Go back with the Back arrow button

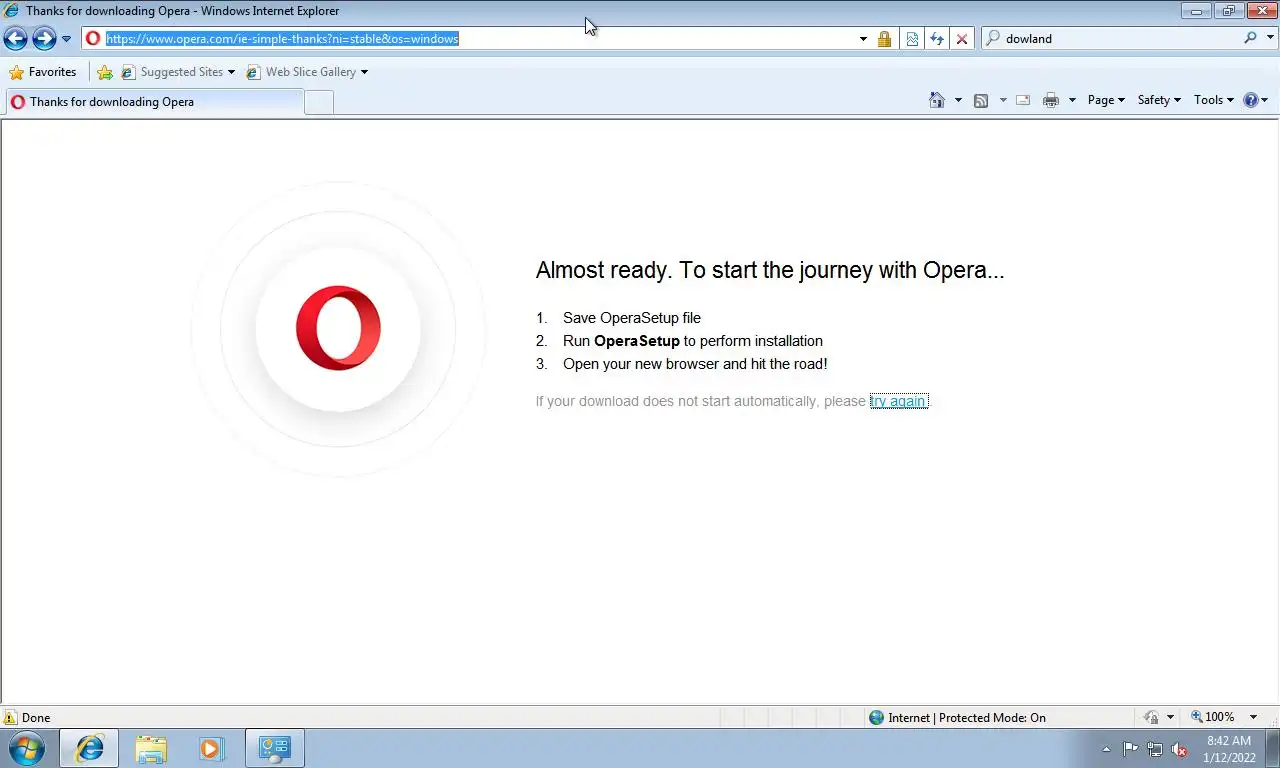tap(15, 39)
